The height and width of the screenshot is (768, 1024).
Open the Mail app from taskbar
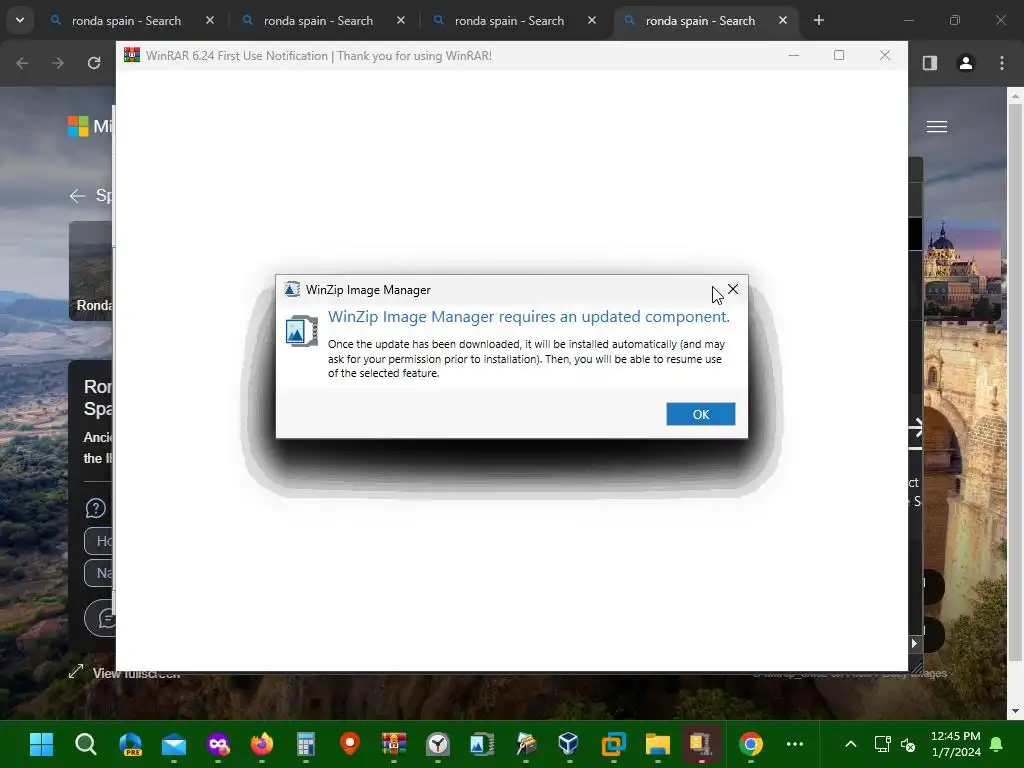[x=174, y=744]
